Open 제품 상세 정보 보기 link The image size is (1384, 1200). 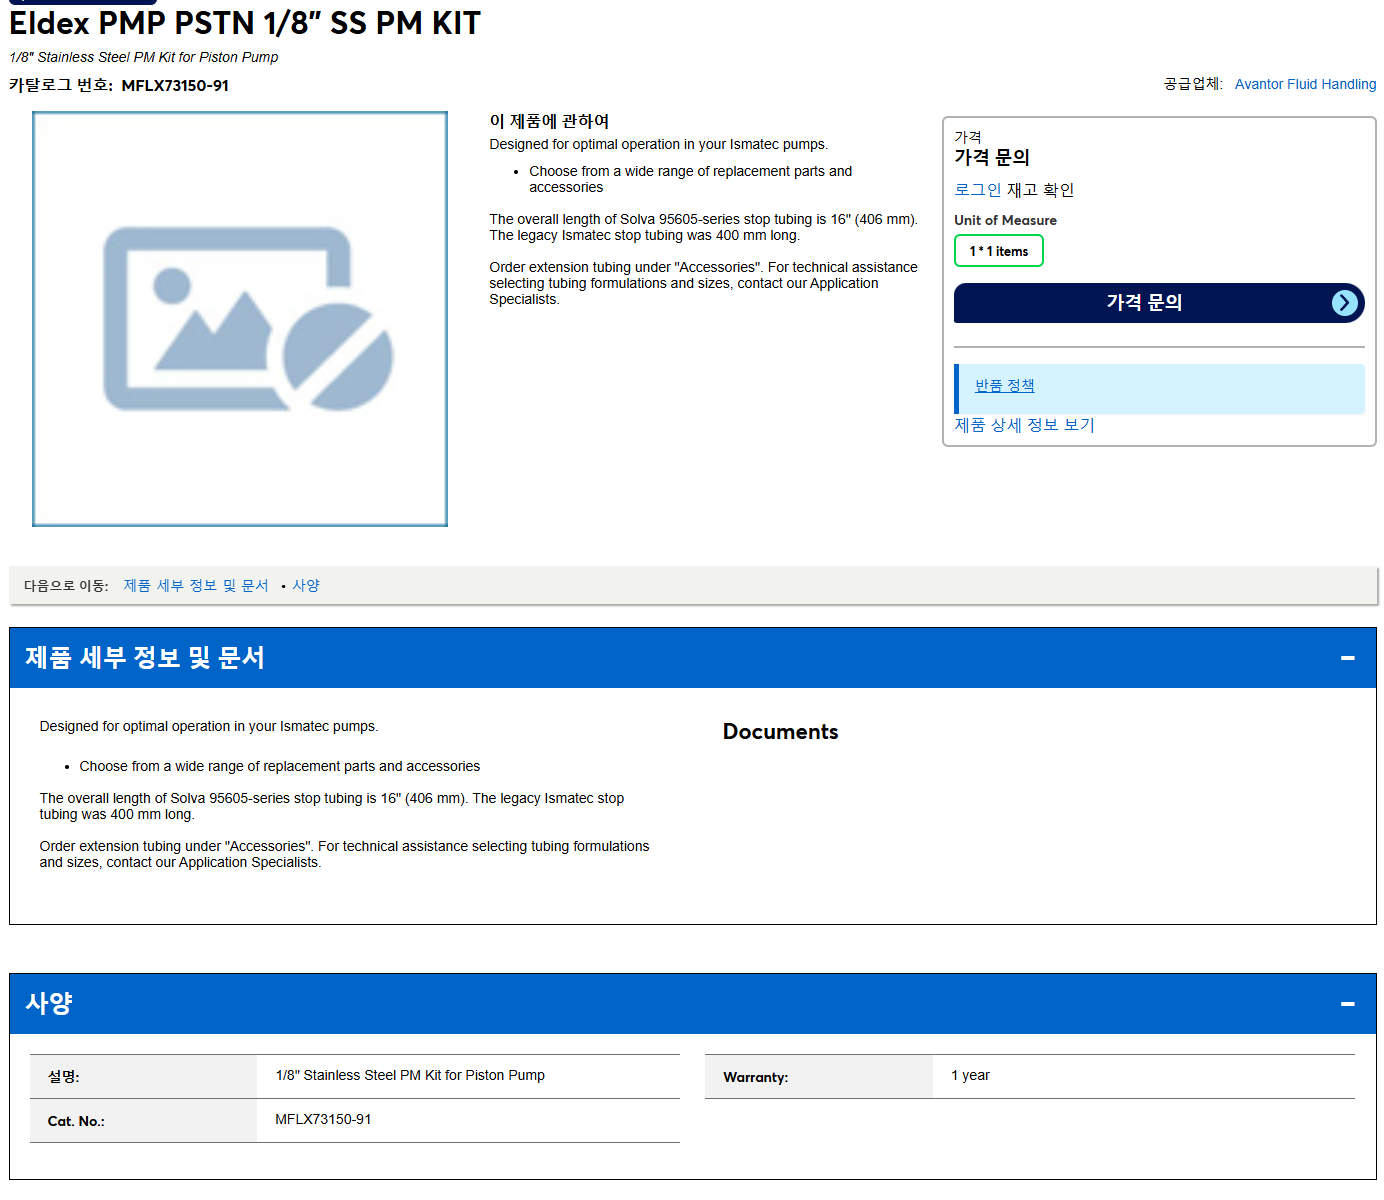(1024, 425)
